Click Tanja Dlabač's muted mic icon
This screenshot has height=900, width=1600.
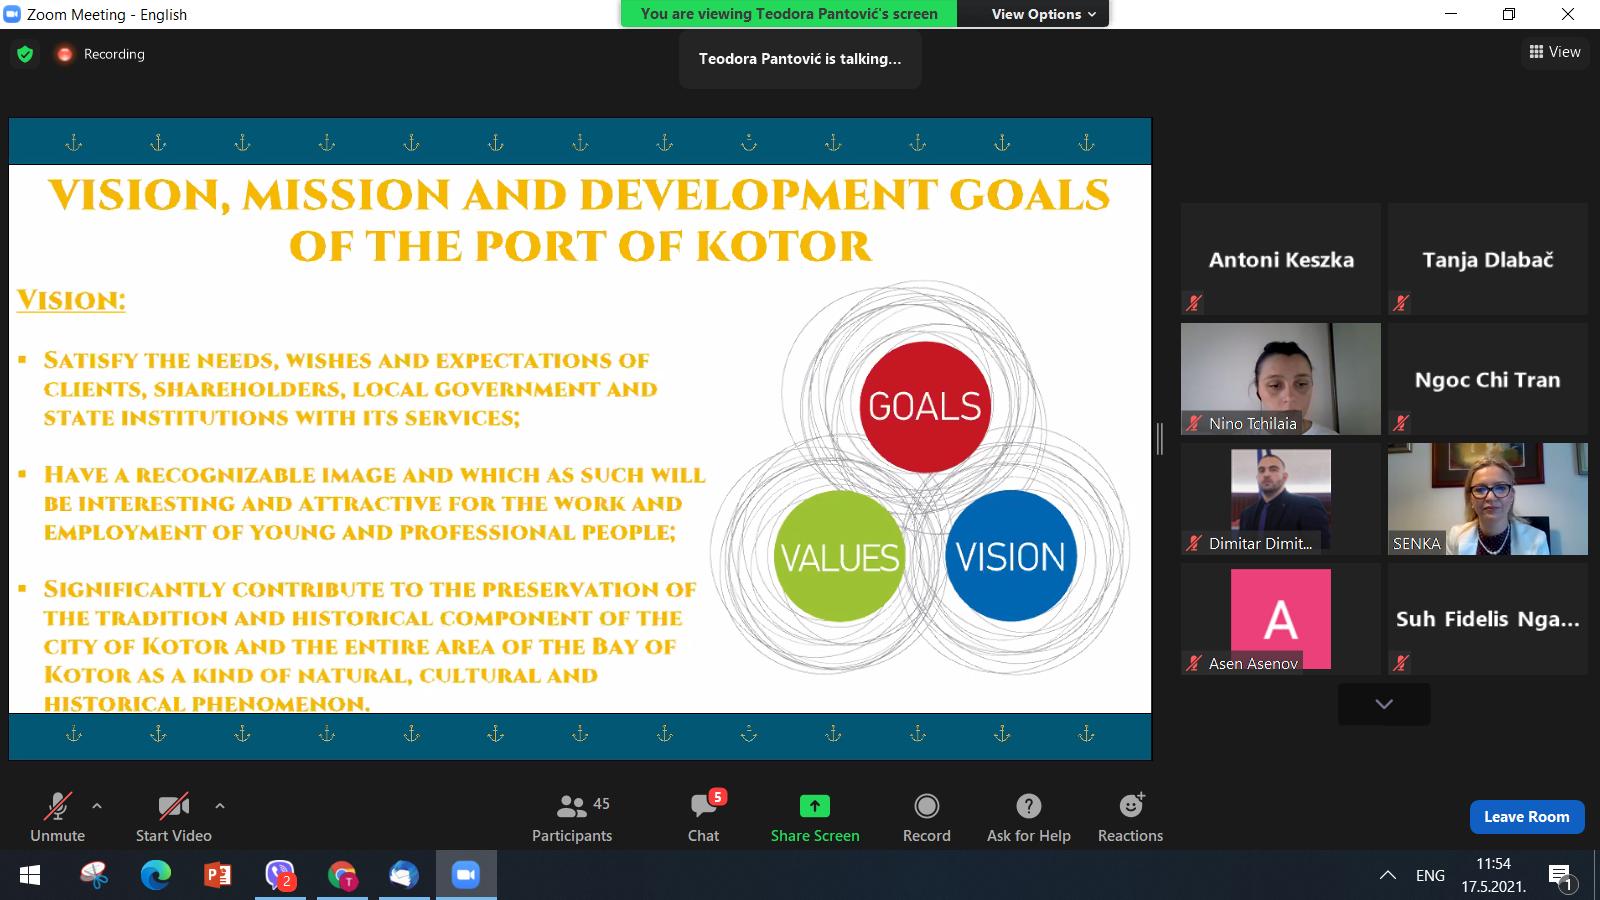coord(1400,302)
